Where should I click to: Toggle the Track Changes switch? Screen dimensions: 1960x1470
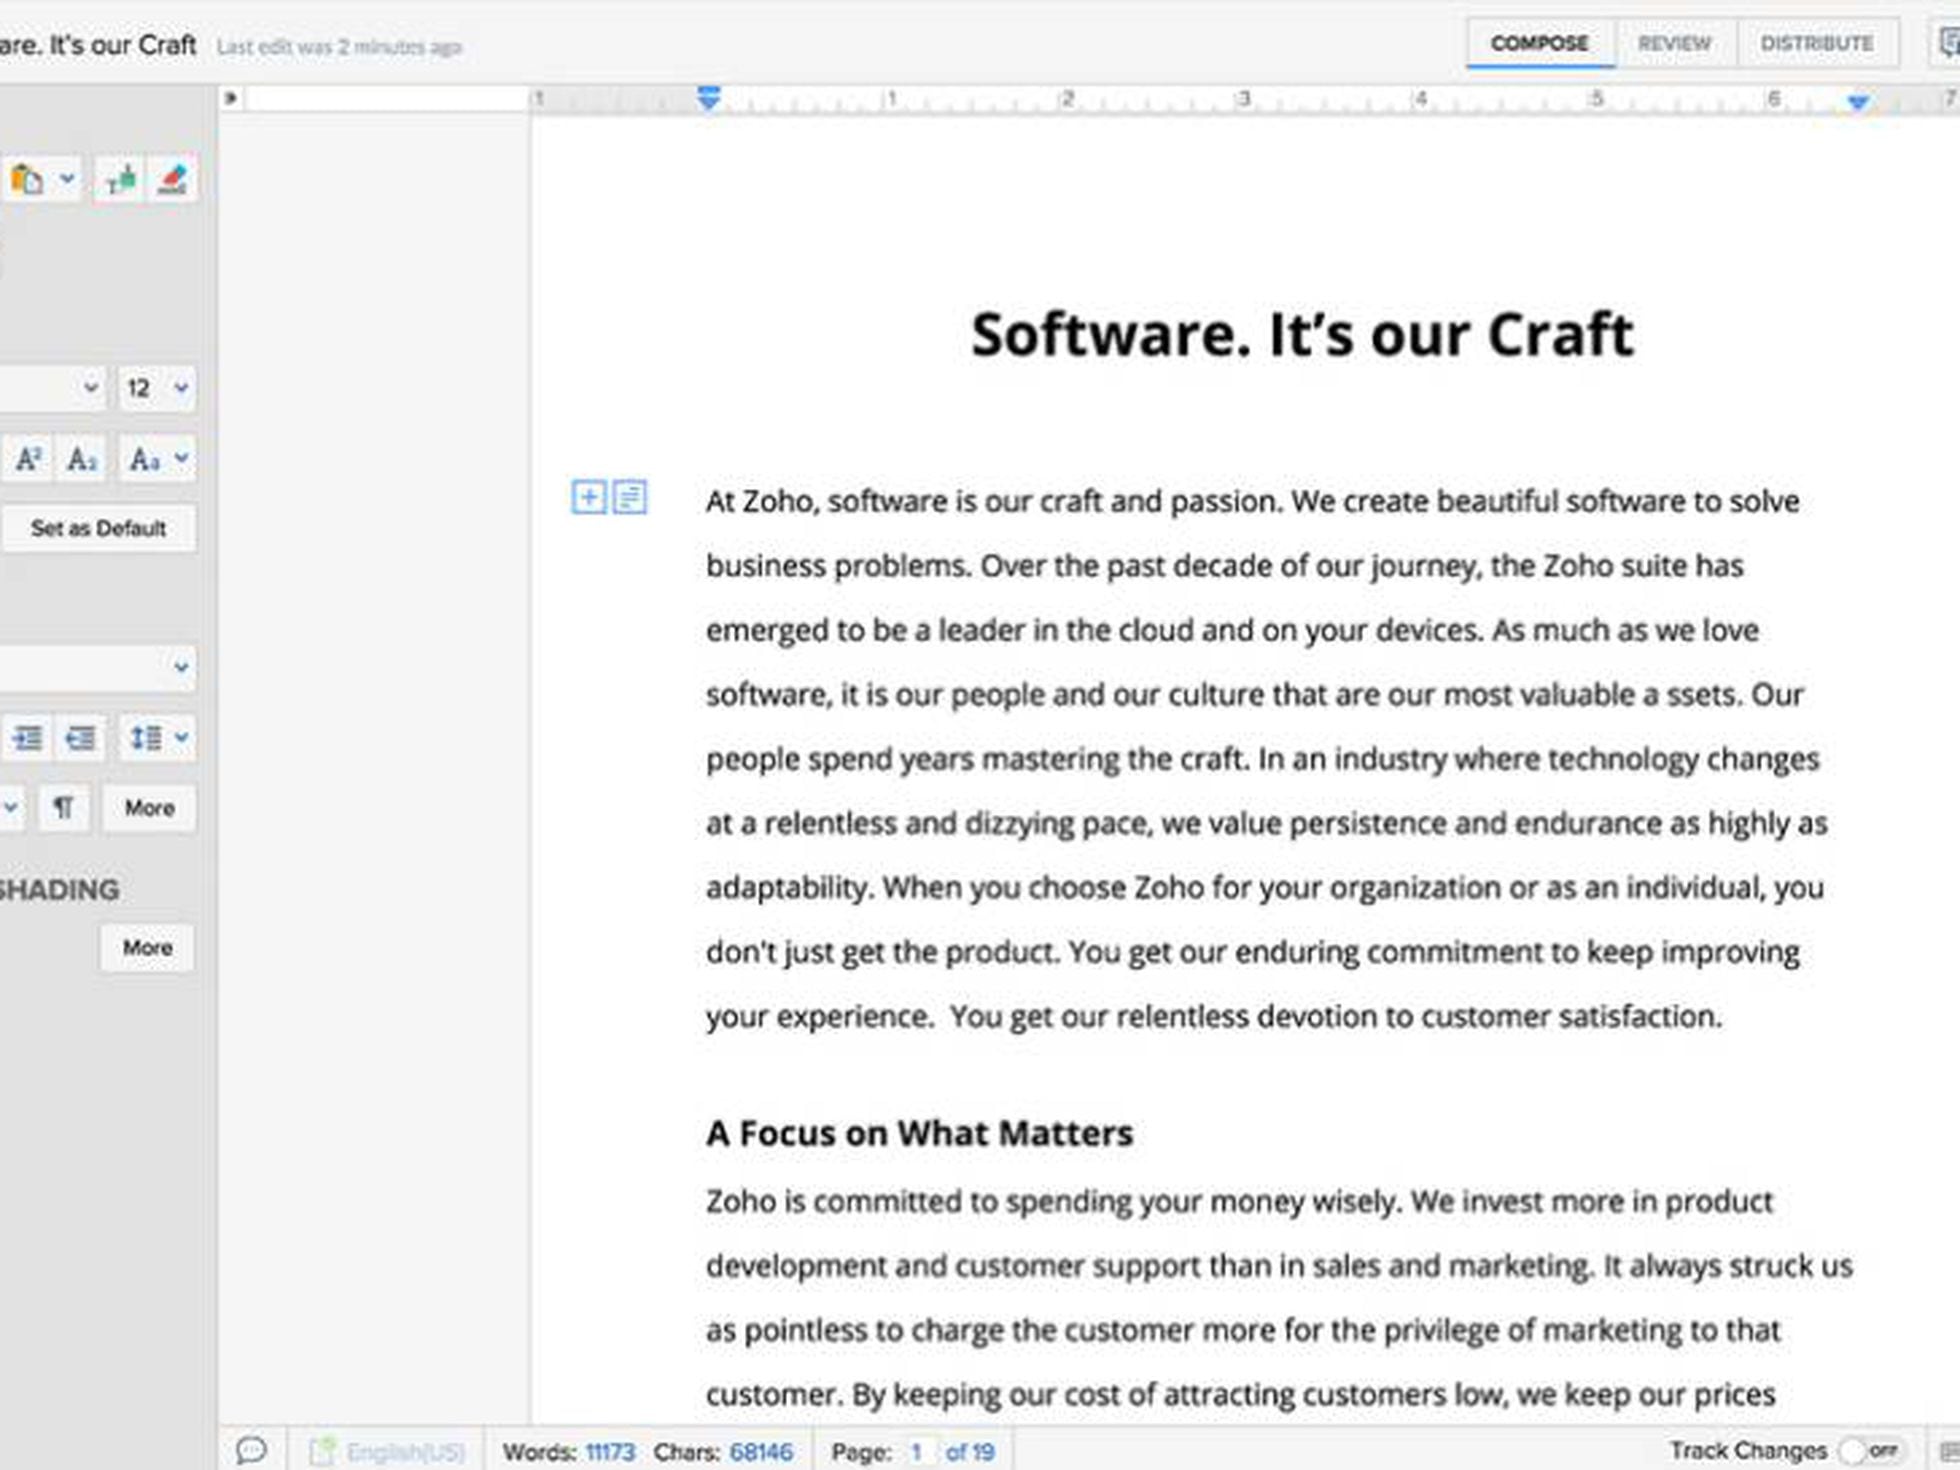[x=1872, y=1450]
